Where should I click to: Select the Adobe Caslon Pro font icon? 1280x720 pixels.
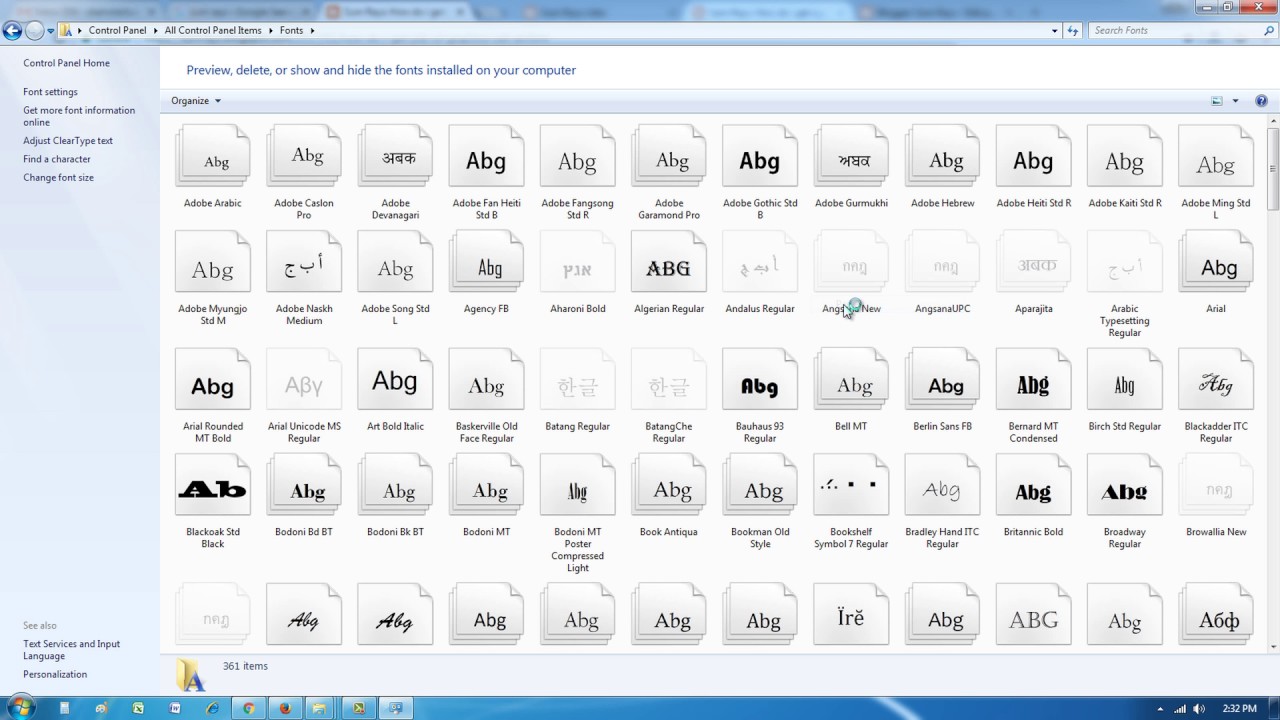tap(304, 157)
